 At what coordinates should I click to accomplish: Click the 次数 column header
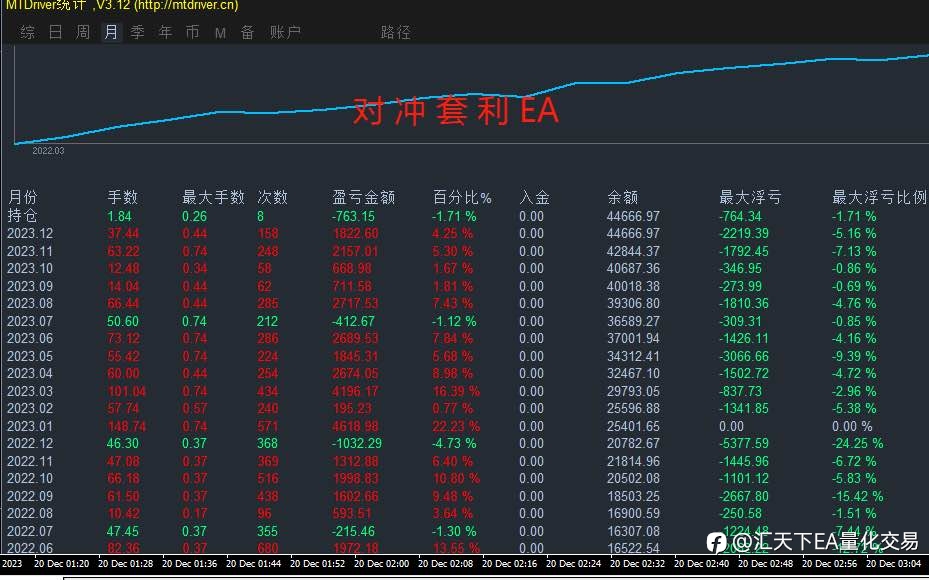273,197
